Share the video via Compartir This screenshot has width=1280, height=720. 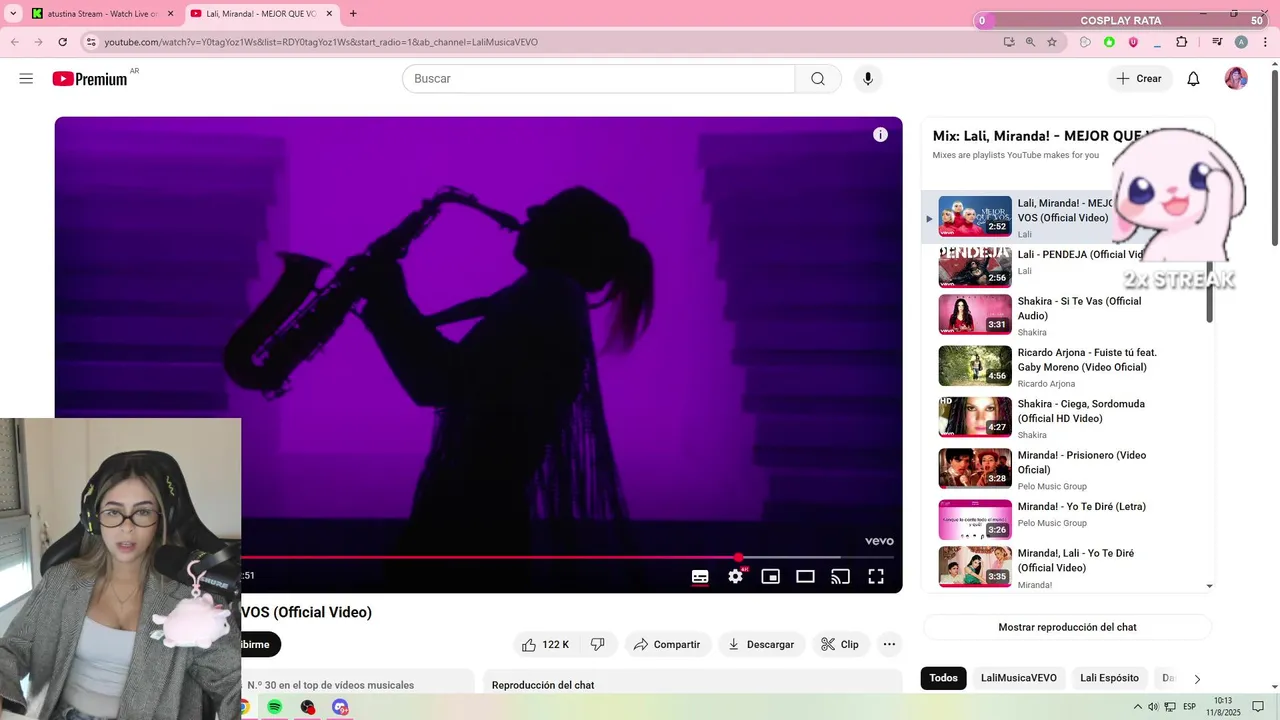coord(667,645)
